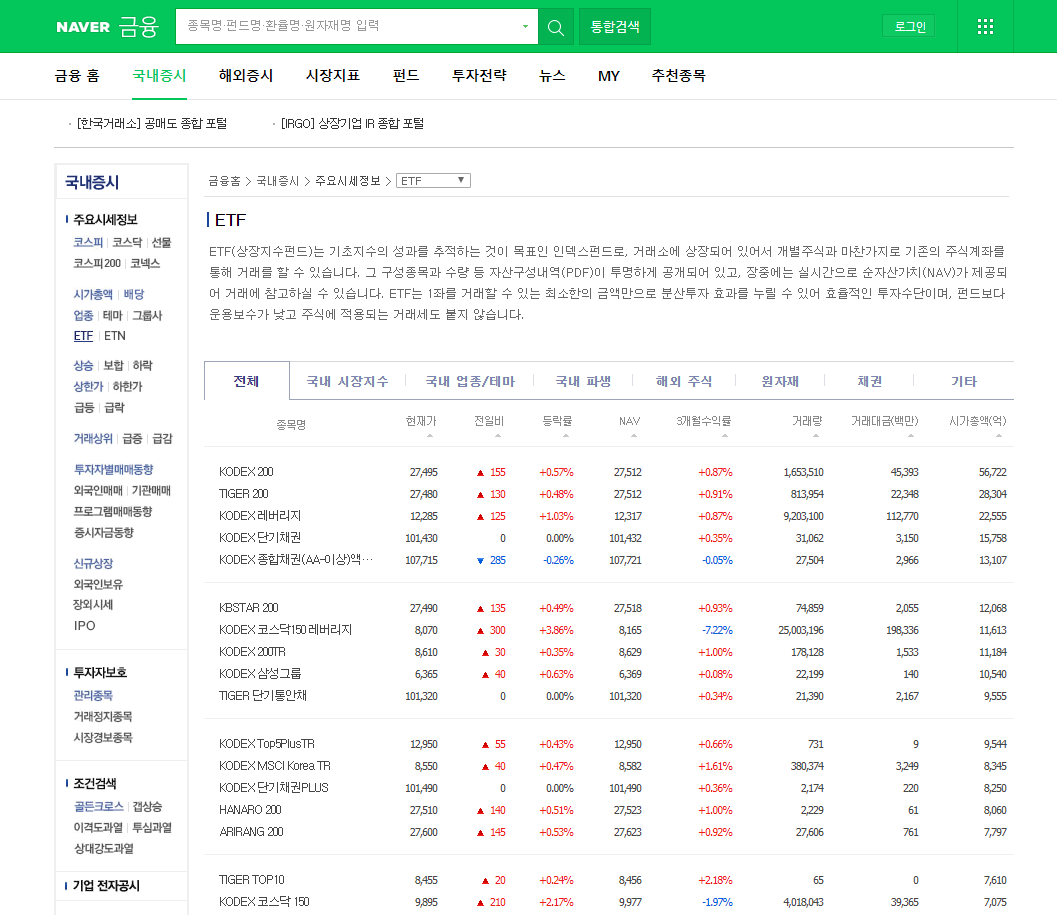Select the 국내 시장지수 tab

(347, 382)
